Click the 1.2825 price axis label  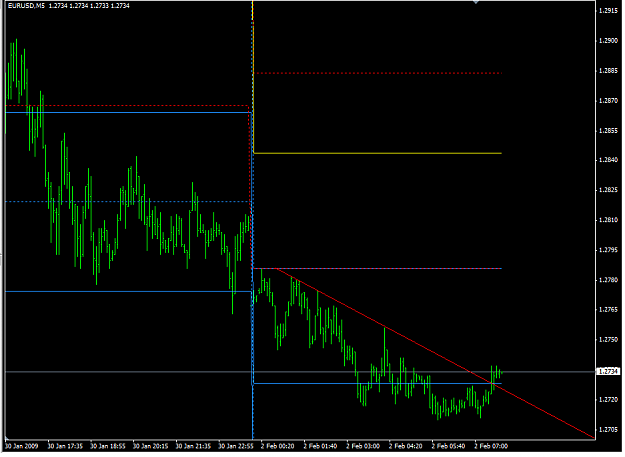coord(609,190)
